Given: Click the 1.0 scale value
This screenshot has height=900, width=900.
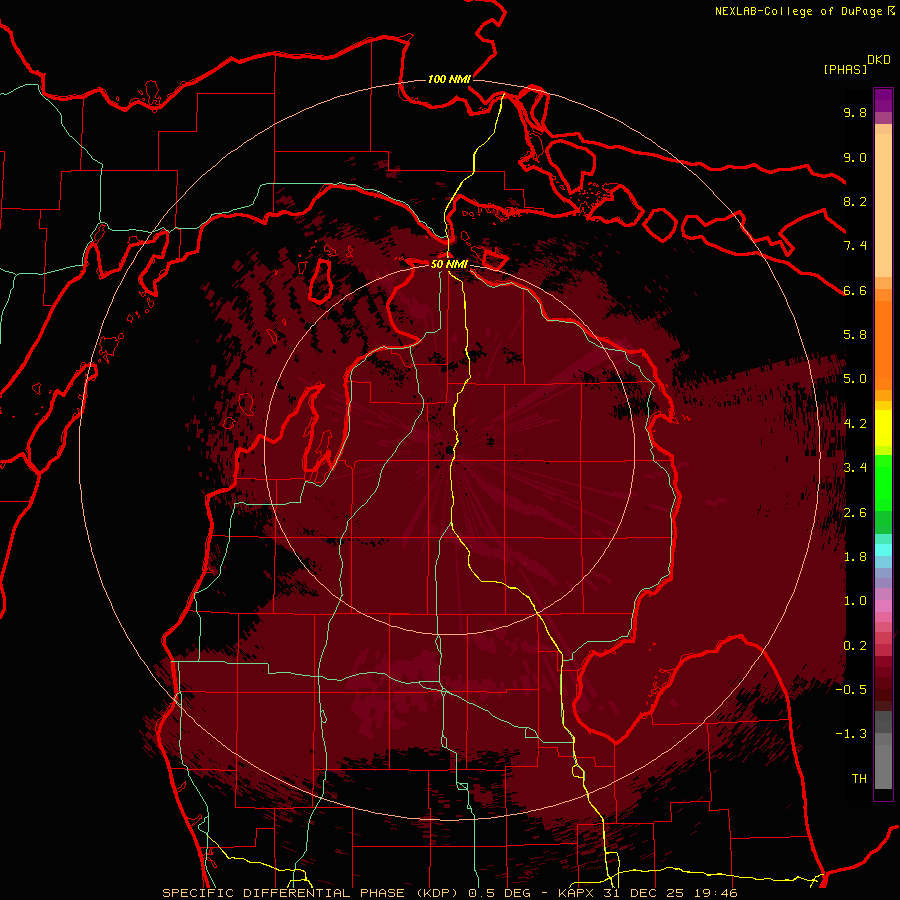Looking at the screenshot, I should pos(855,601).
